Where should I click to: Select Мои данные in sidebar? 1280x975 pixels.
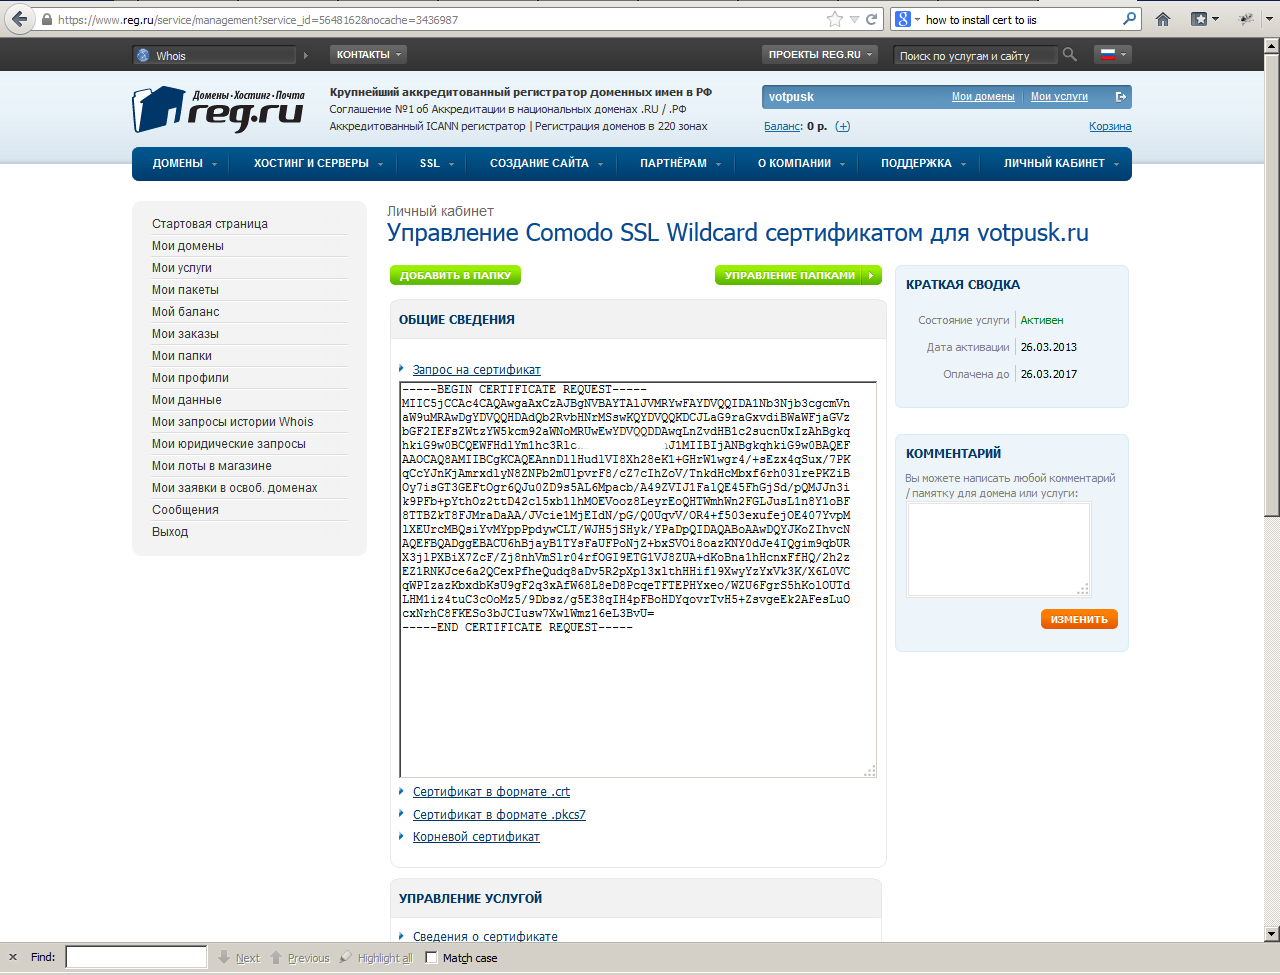coord(187,400)
